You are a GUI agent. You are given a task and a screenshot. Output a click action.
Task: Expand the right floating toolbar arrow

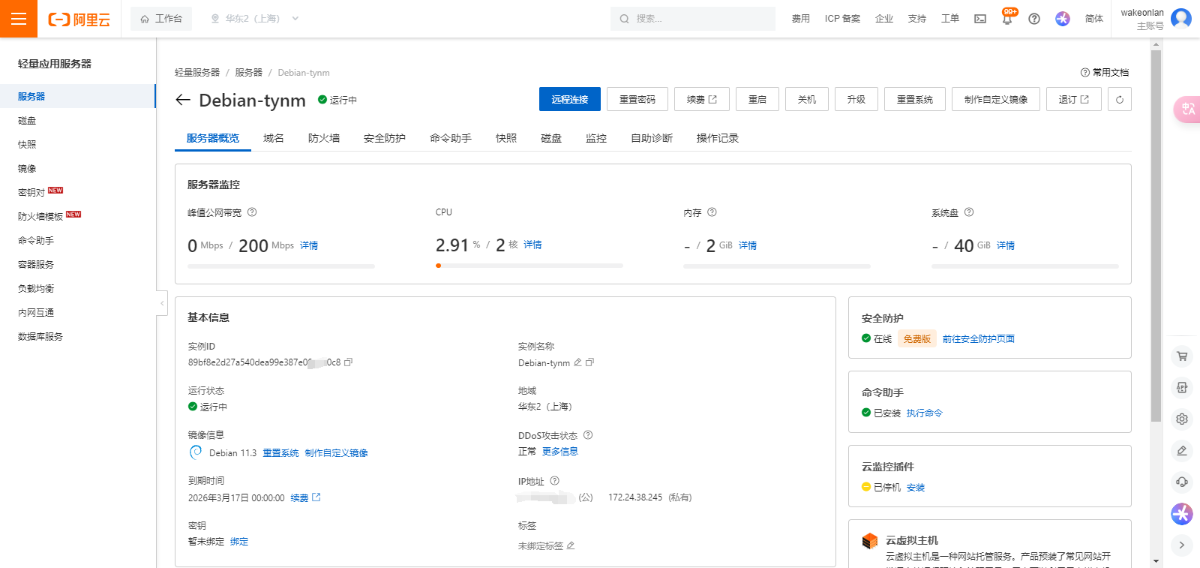point(1181,545)
